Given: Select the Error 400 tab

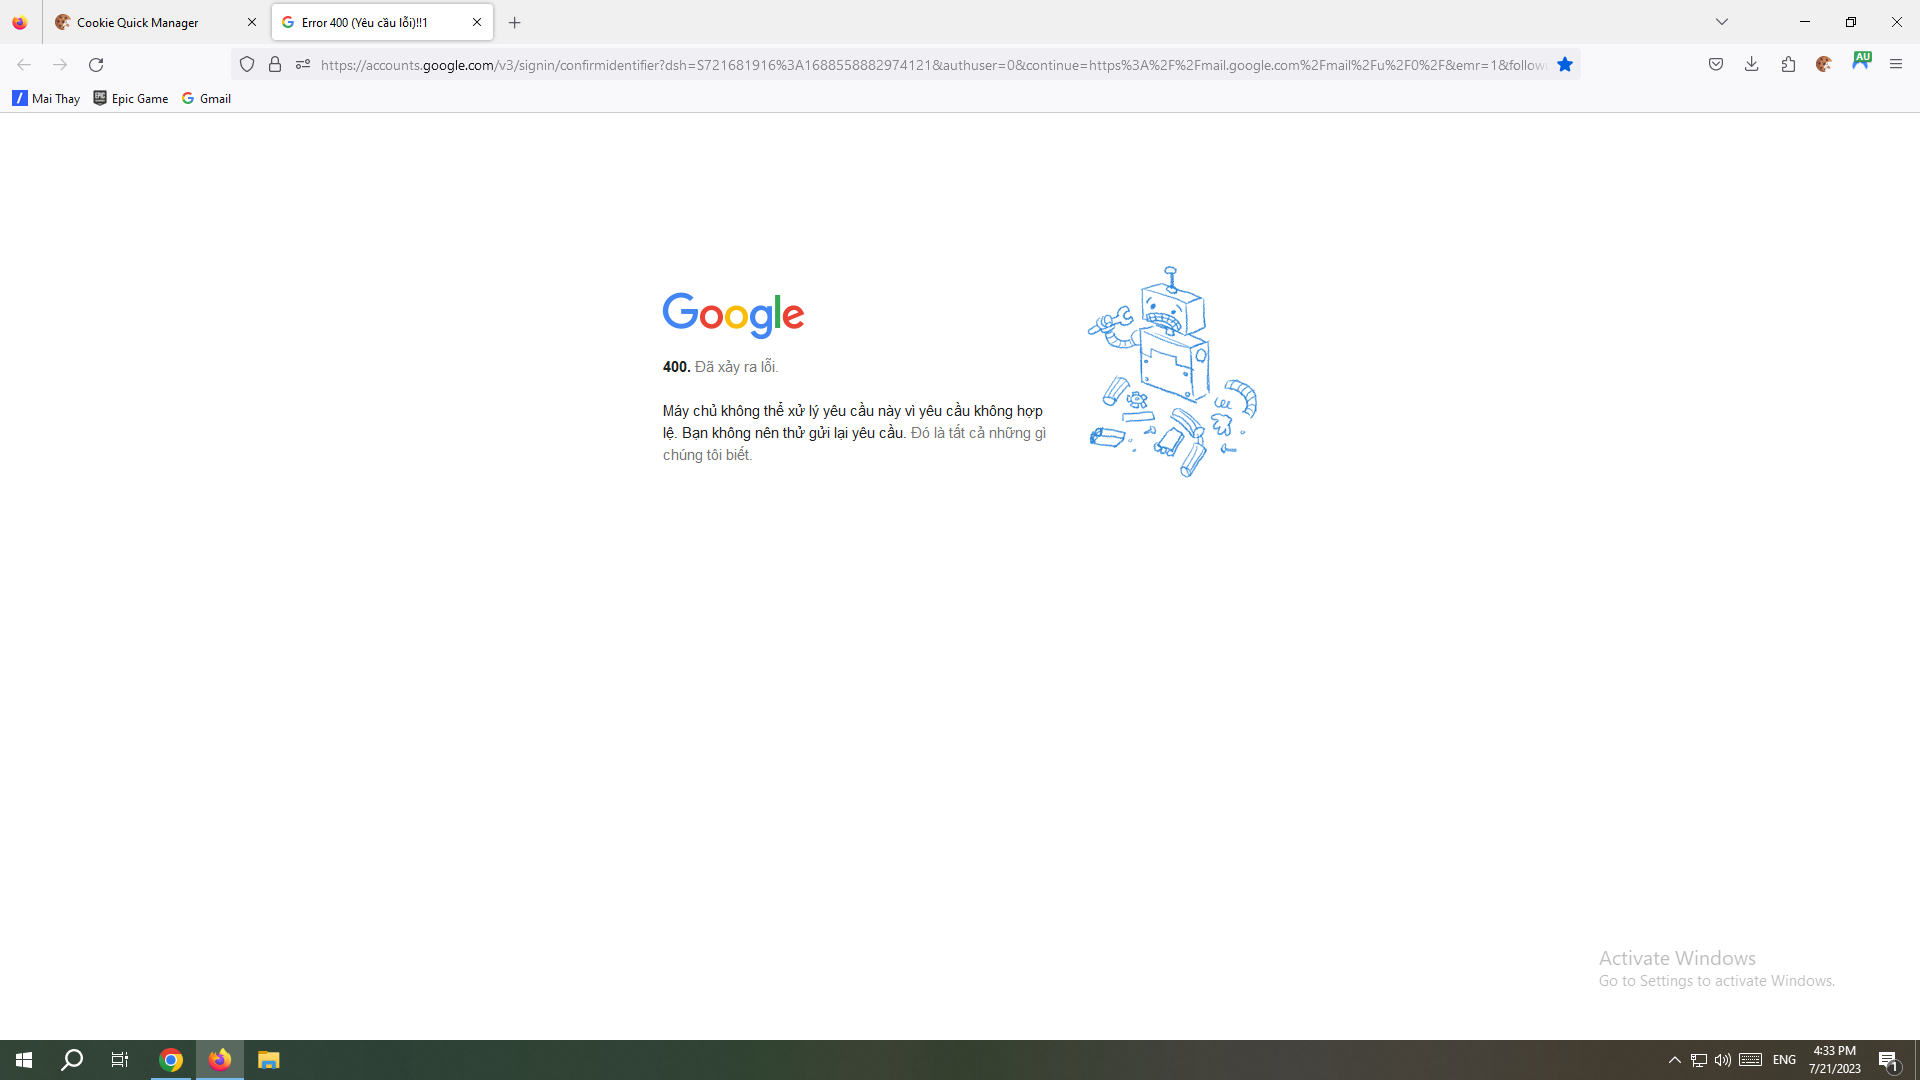Looking at the screenshot, I should coord(382,22).
